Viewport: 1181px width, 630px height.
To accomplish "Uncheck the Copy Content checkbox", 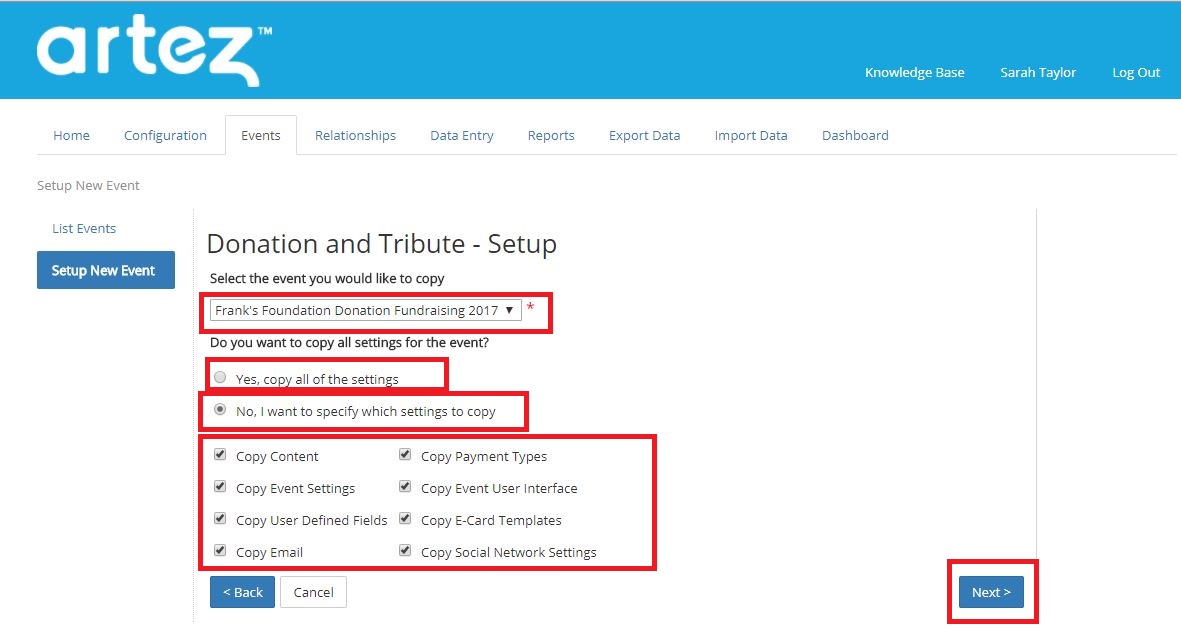I will (220, 454).
